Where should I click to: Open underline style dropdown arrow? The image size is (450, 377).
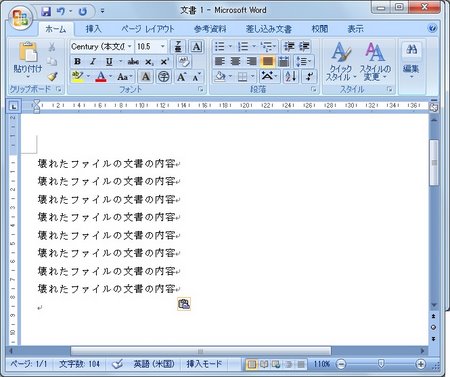(120, 62)
